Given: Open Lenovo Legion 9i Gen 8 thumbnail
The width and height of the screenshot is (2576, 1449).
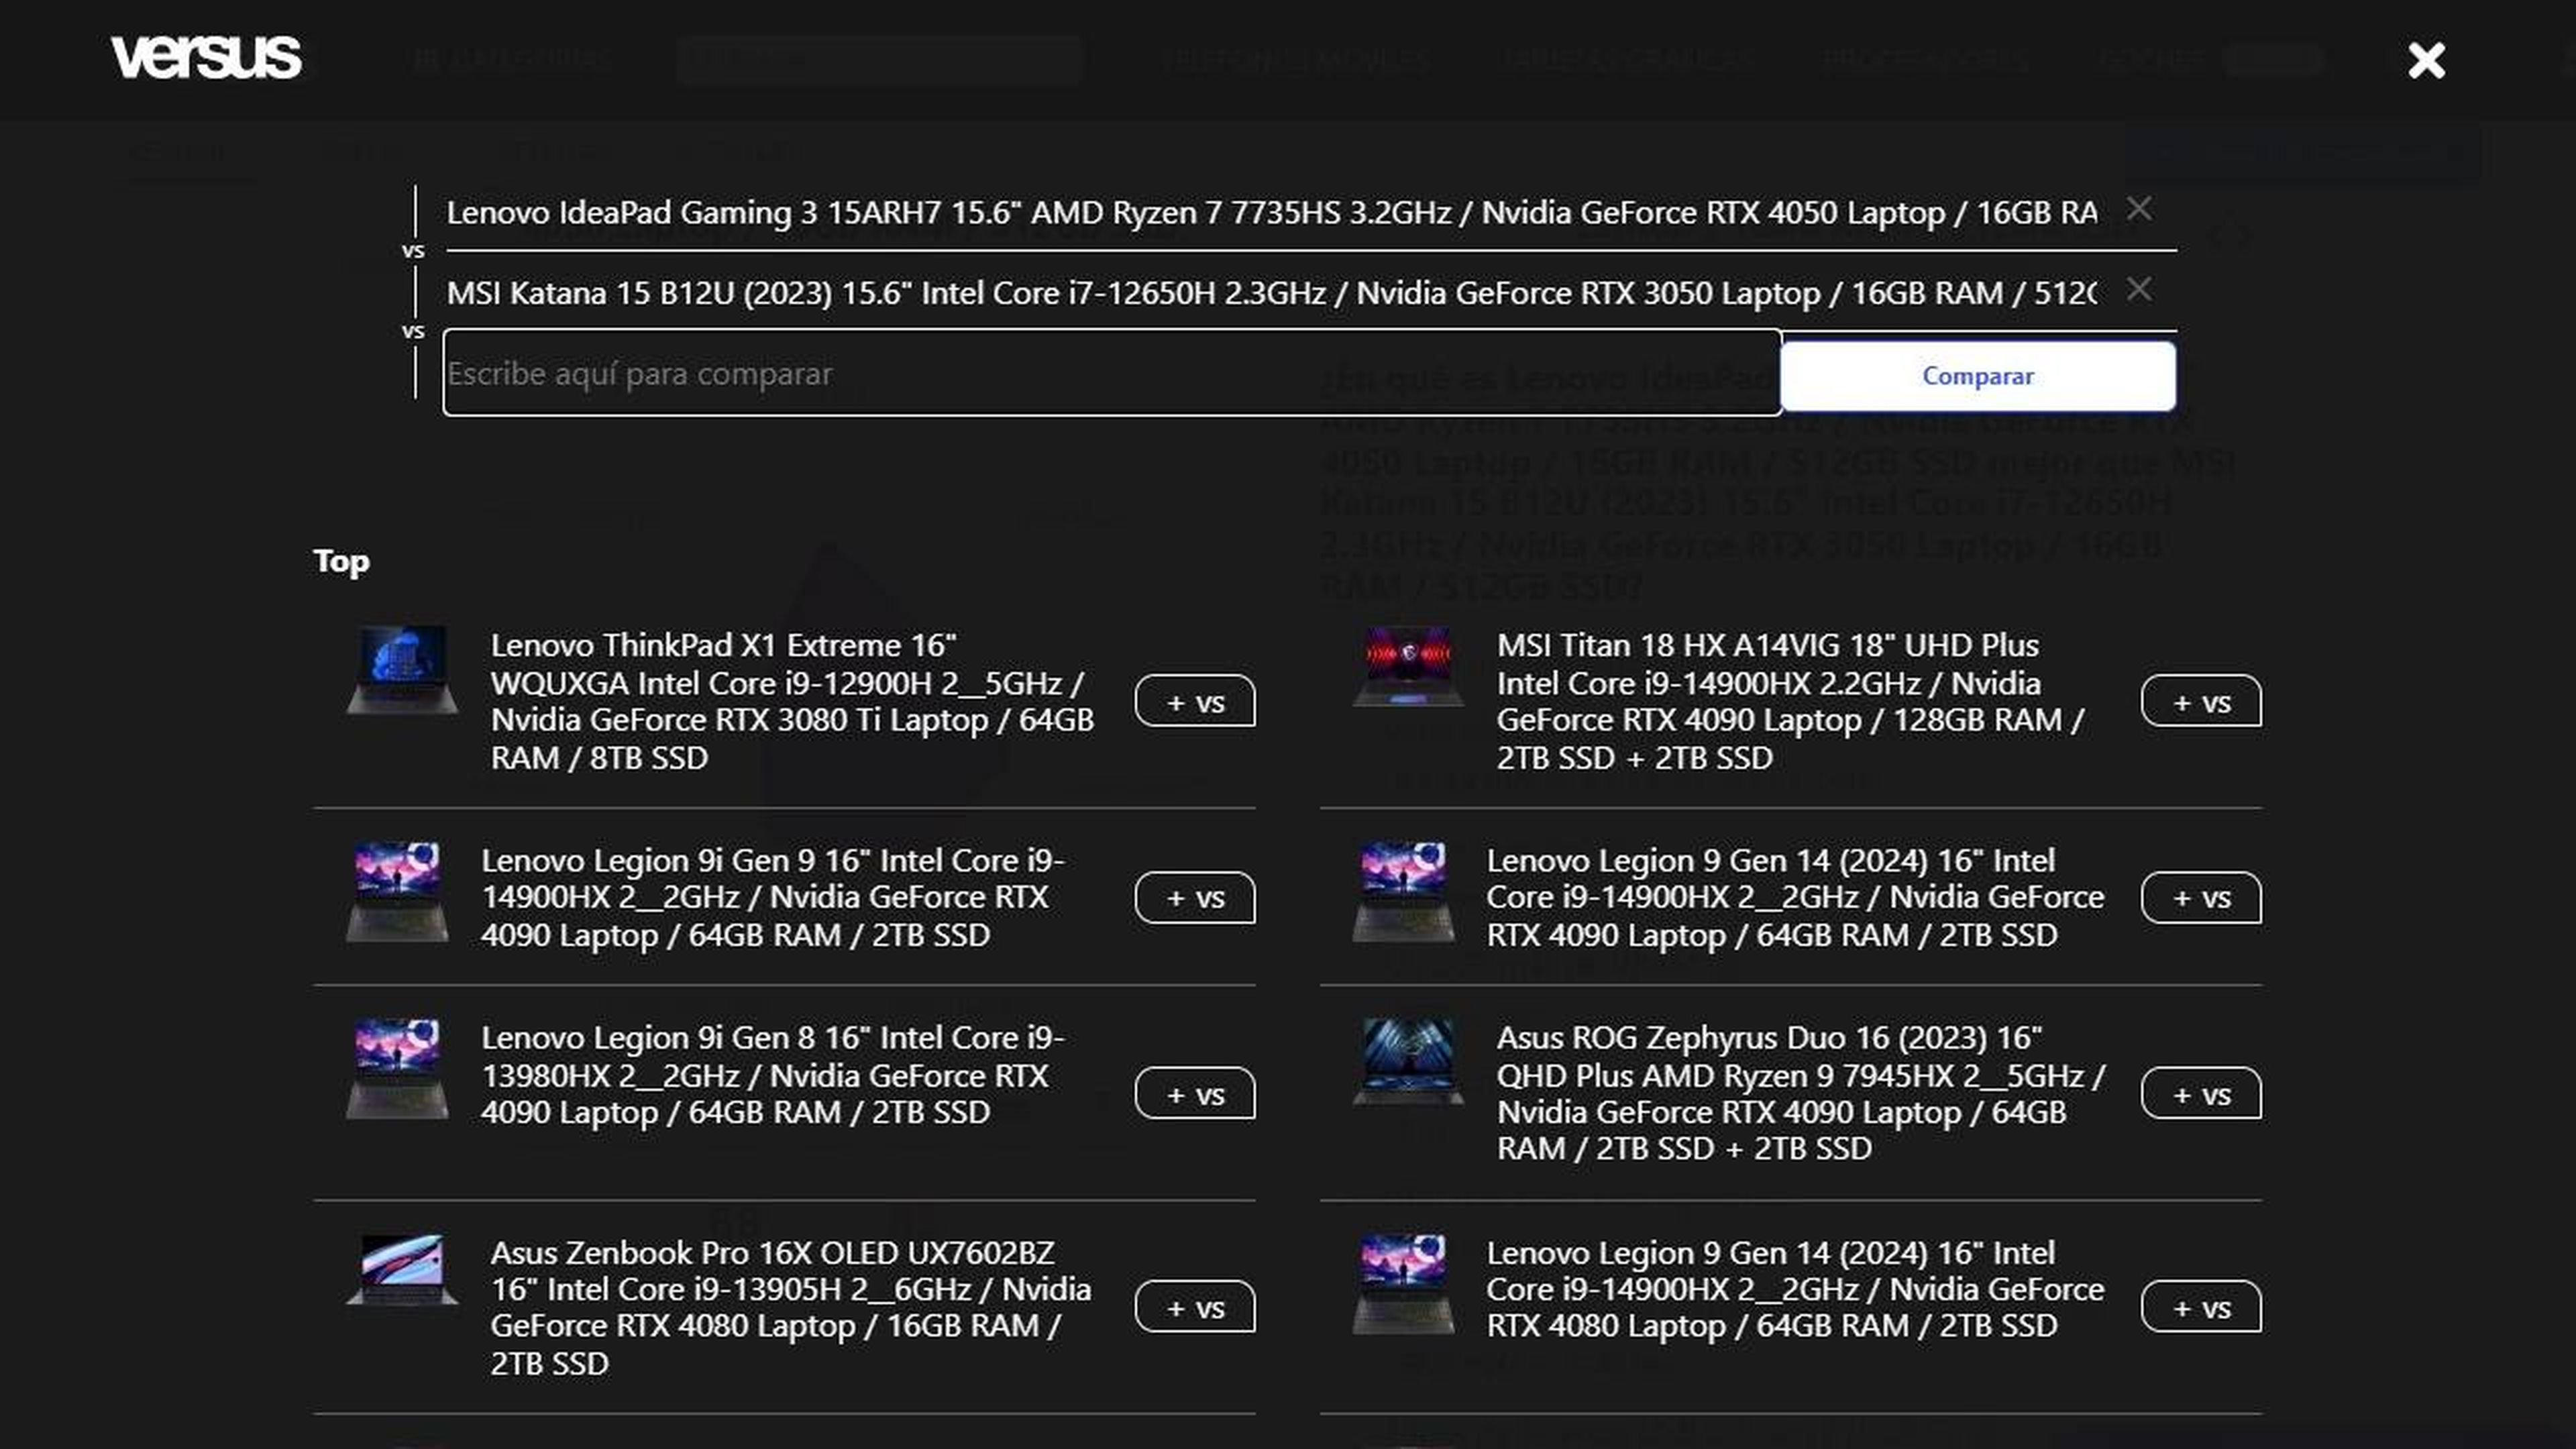Looking at the screenshot, I should [x=397, y=1069].
